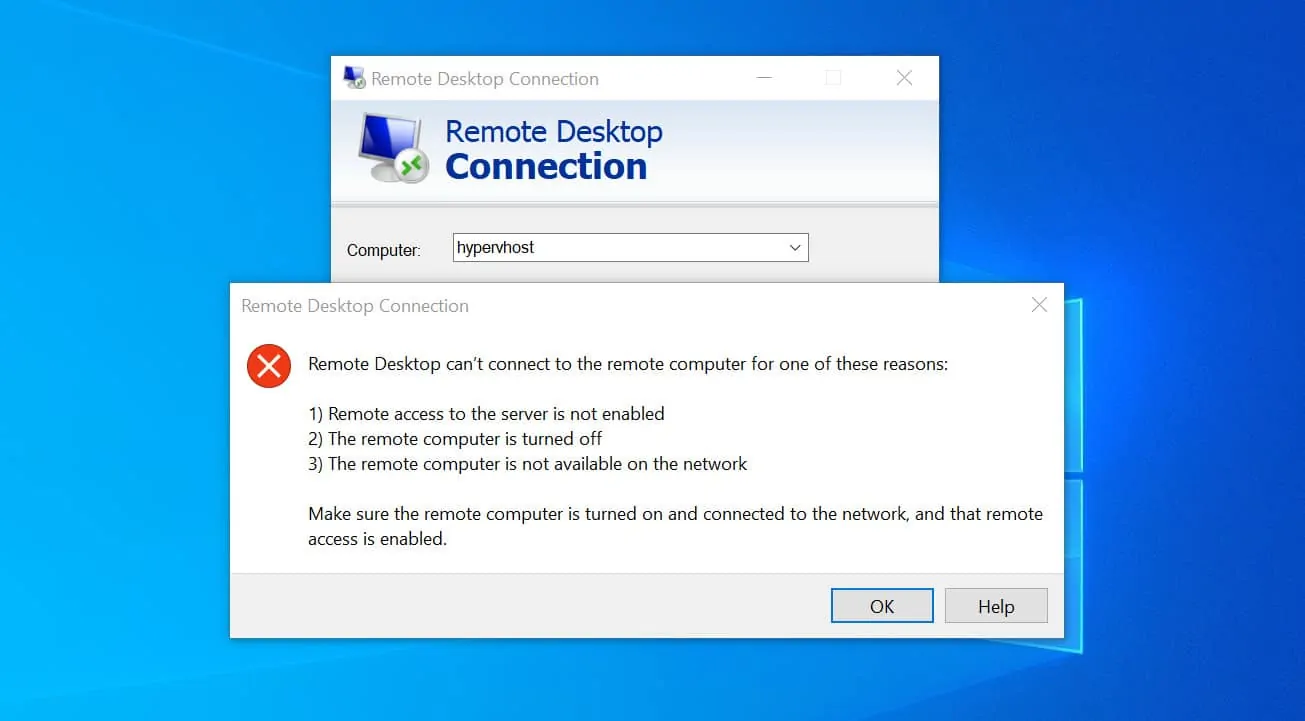Click the Remote Desktop Connection title bar icon
Viewport: 1305px width, 721px height.
coord(354,78)
